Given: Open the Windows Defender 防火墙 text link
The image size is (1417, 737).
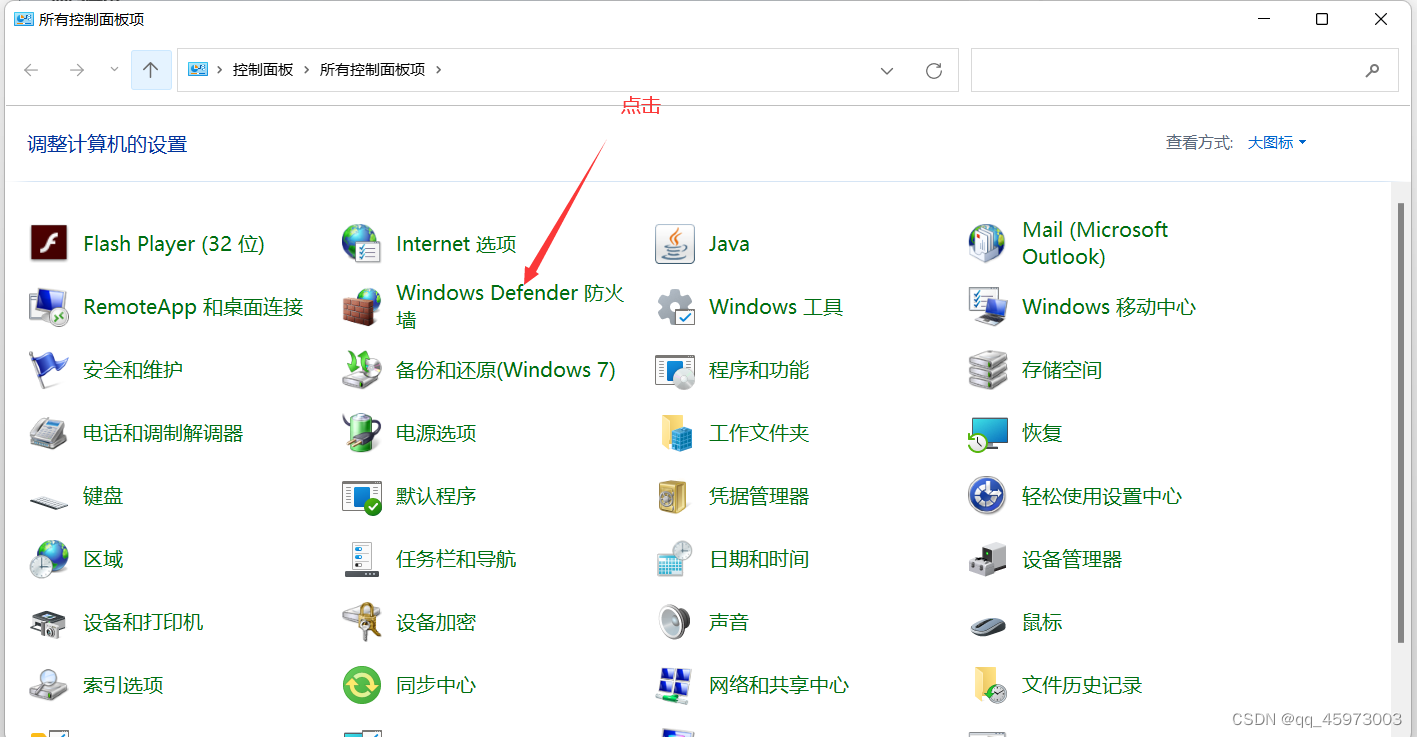Looking at the screenshot, I should coord(510,306).
